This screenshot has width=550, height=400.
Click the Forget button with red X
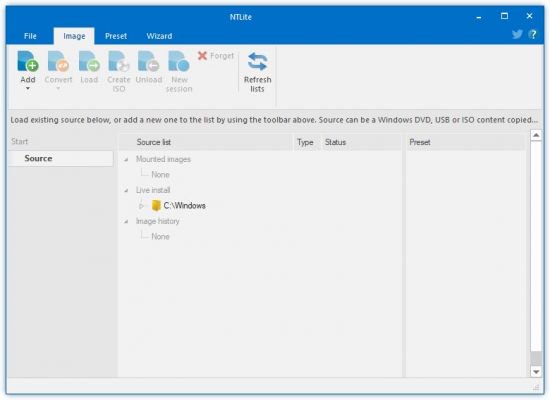click(216, 56)
